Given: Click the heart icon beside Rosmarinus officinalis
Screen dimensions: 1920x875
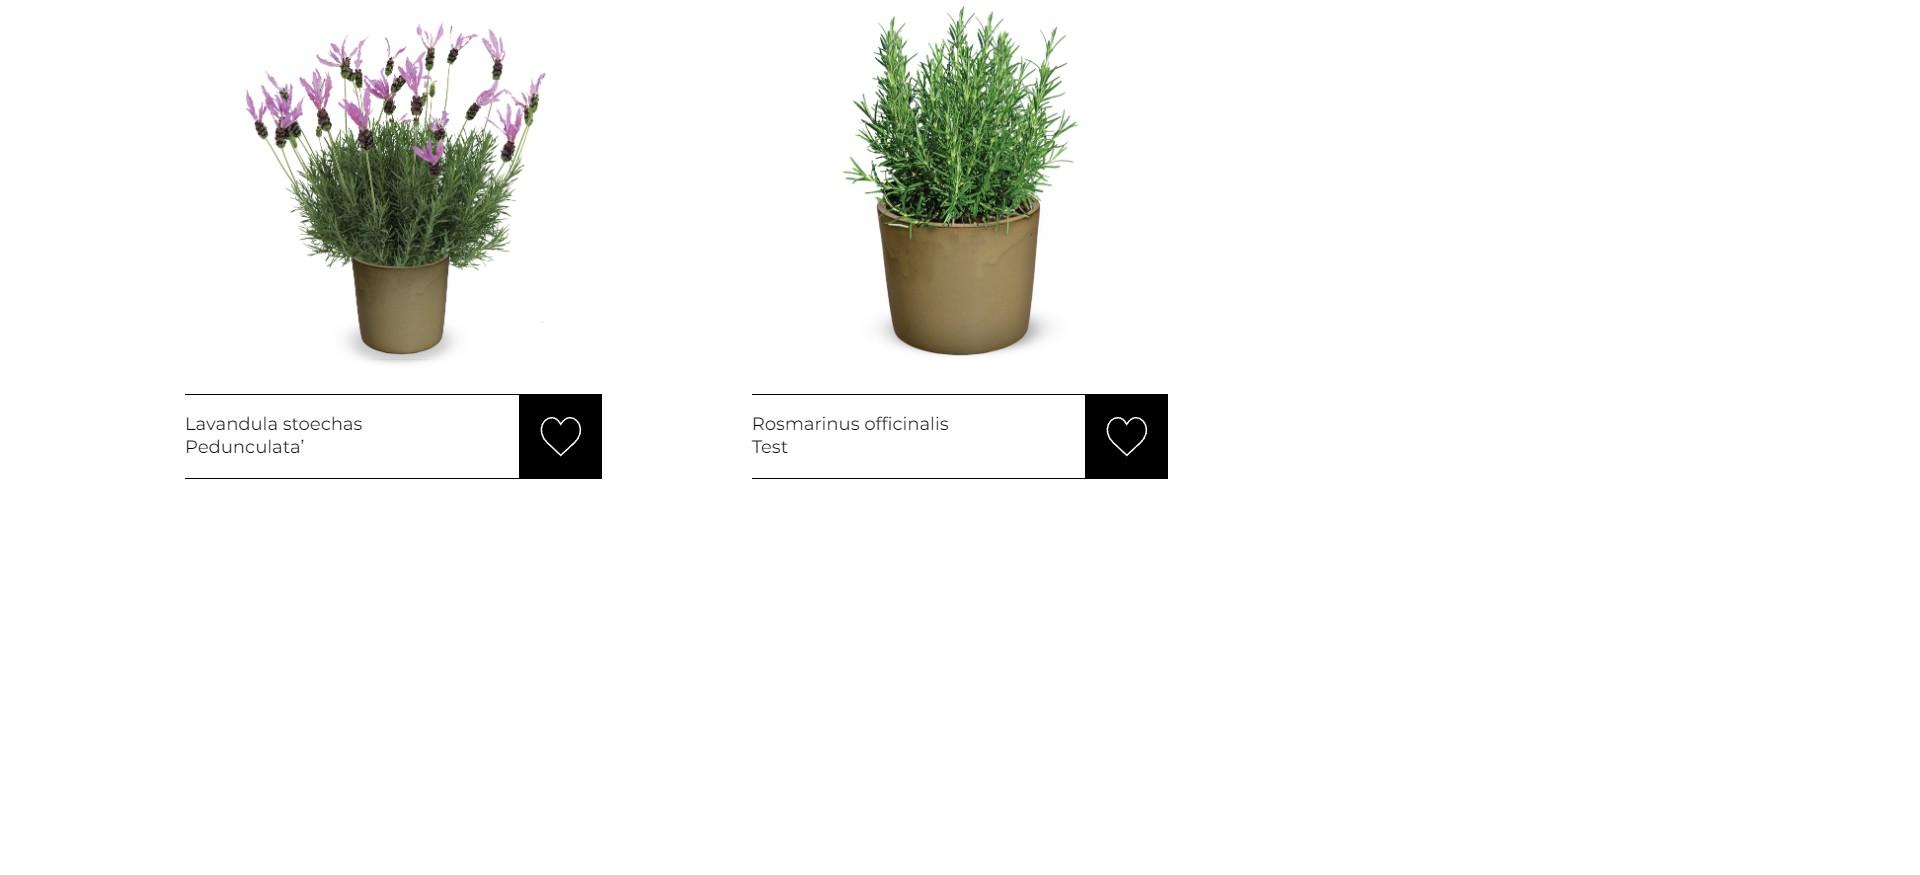Looking at the screenshot, I should click(1126, 436).
